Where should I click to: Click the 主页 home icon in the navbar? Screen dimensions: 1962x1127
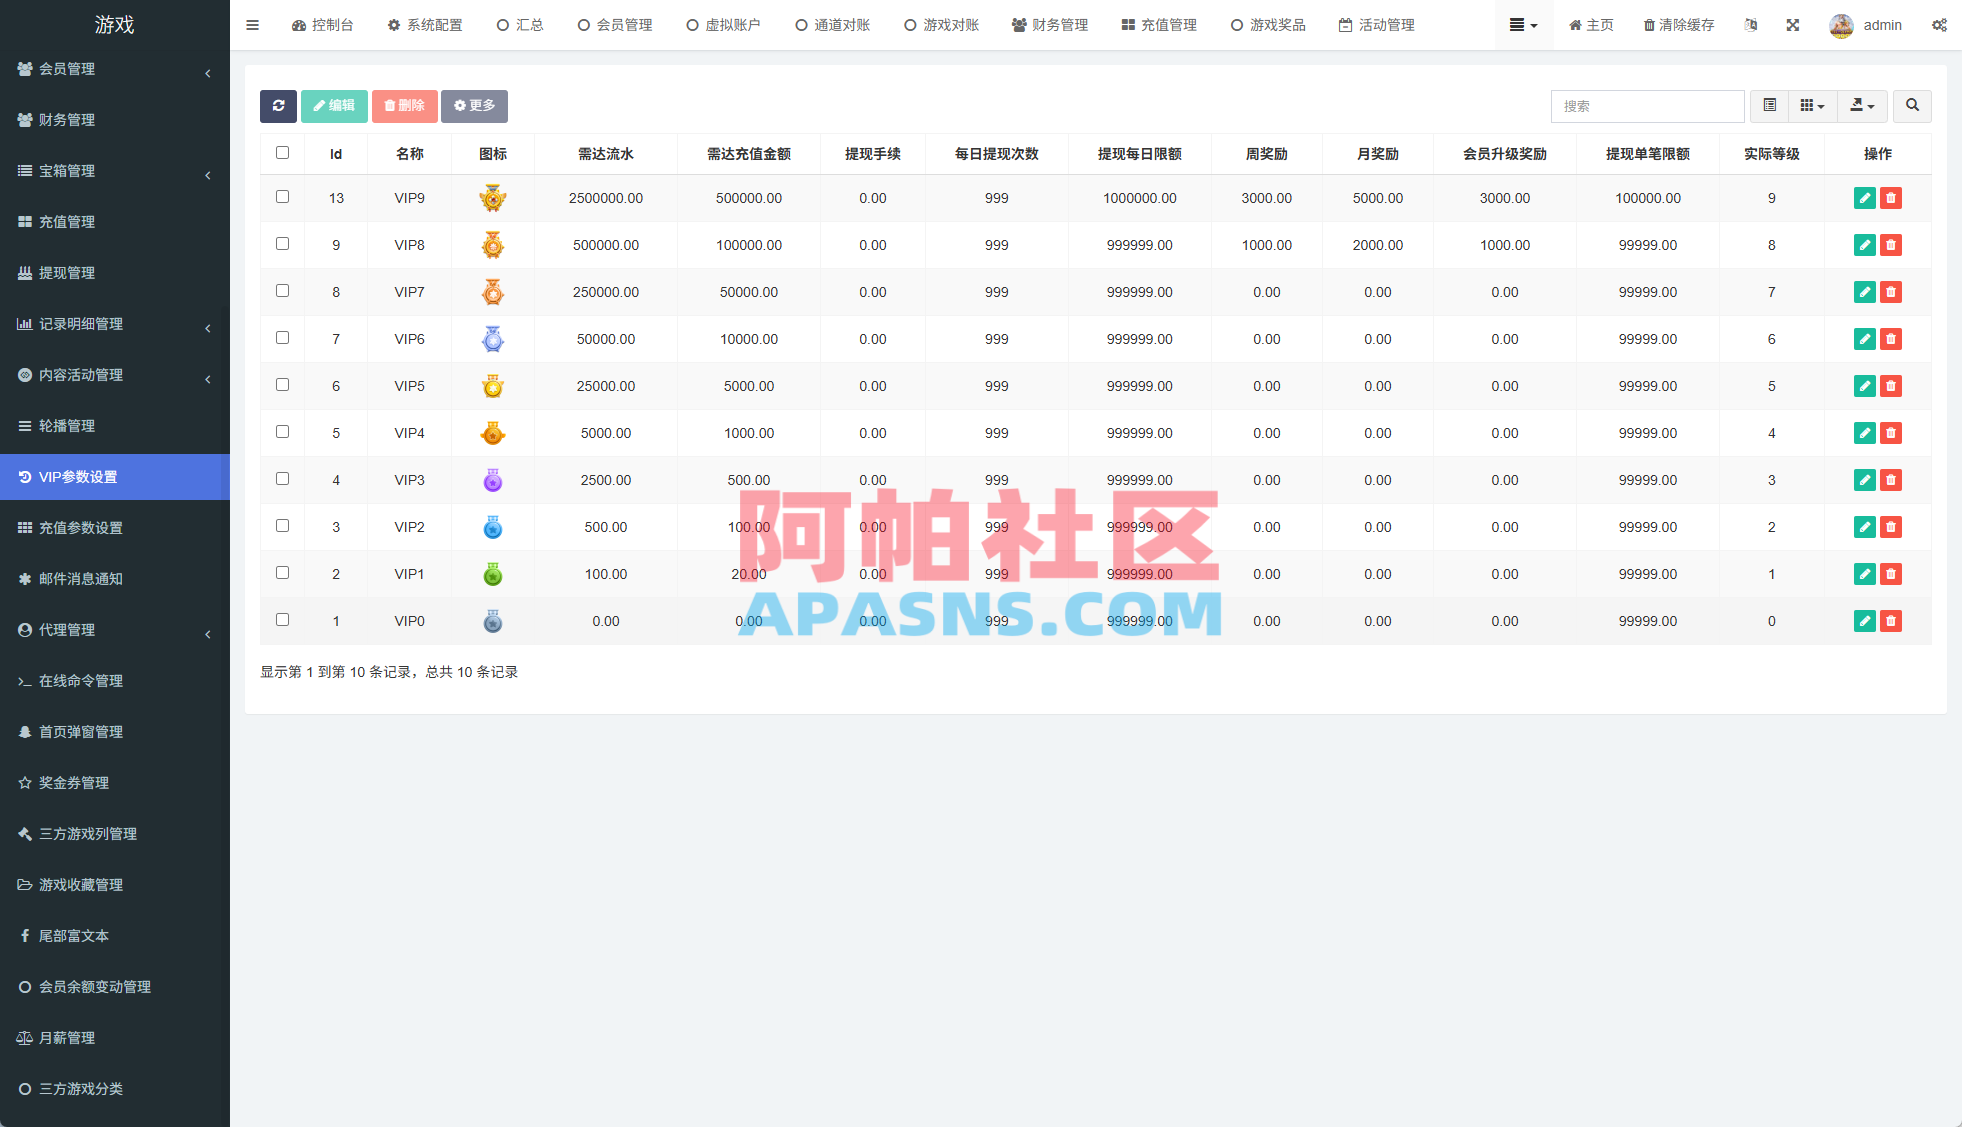pos(1590,24)
